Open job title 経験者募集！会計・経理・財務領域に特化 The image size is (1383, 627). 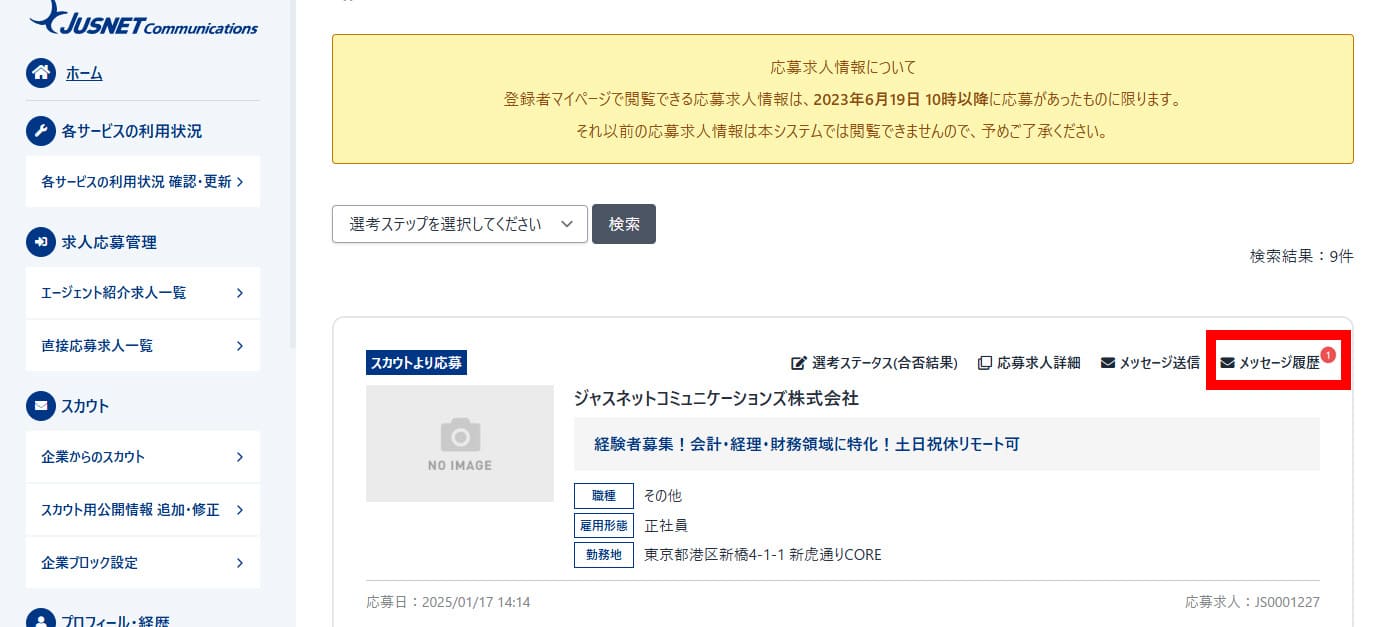(x=807, y=444)
